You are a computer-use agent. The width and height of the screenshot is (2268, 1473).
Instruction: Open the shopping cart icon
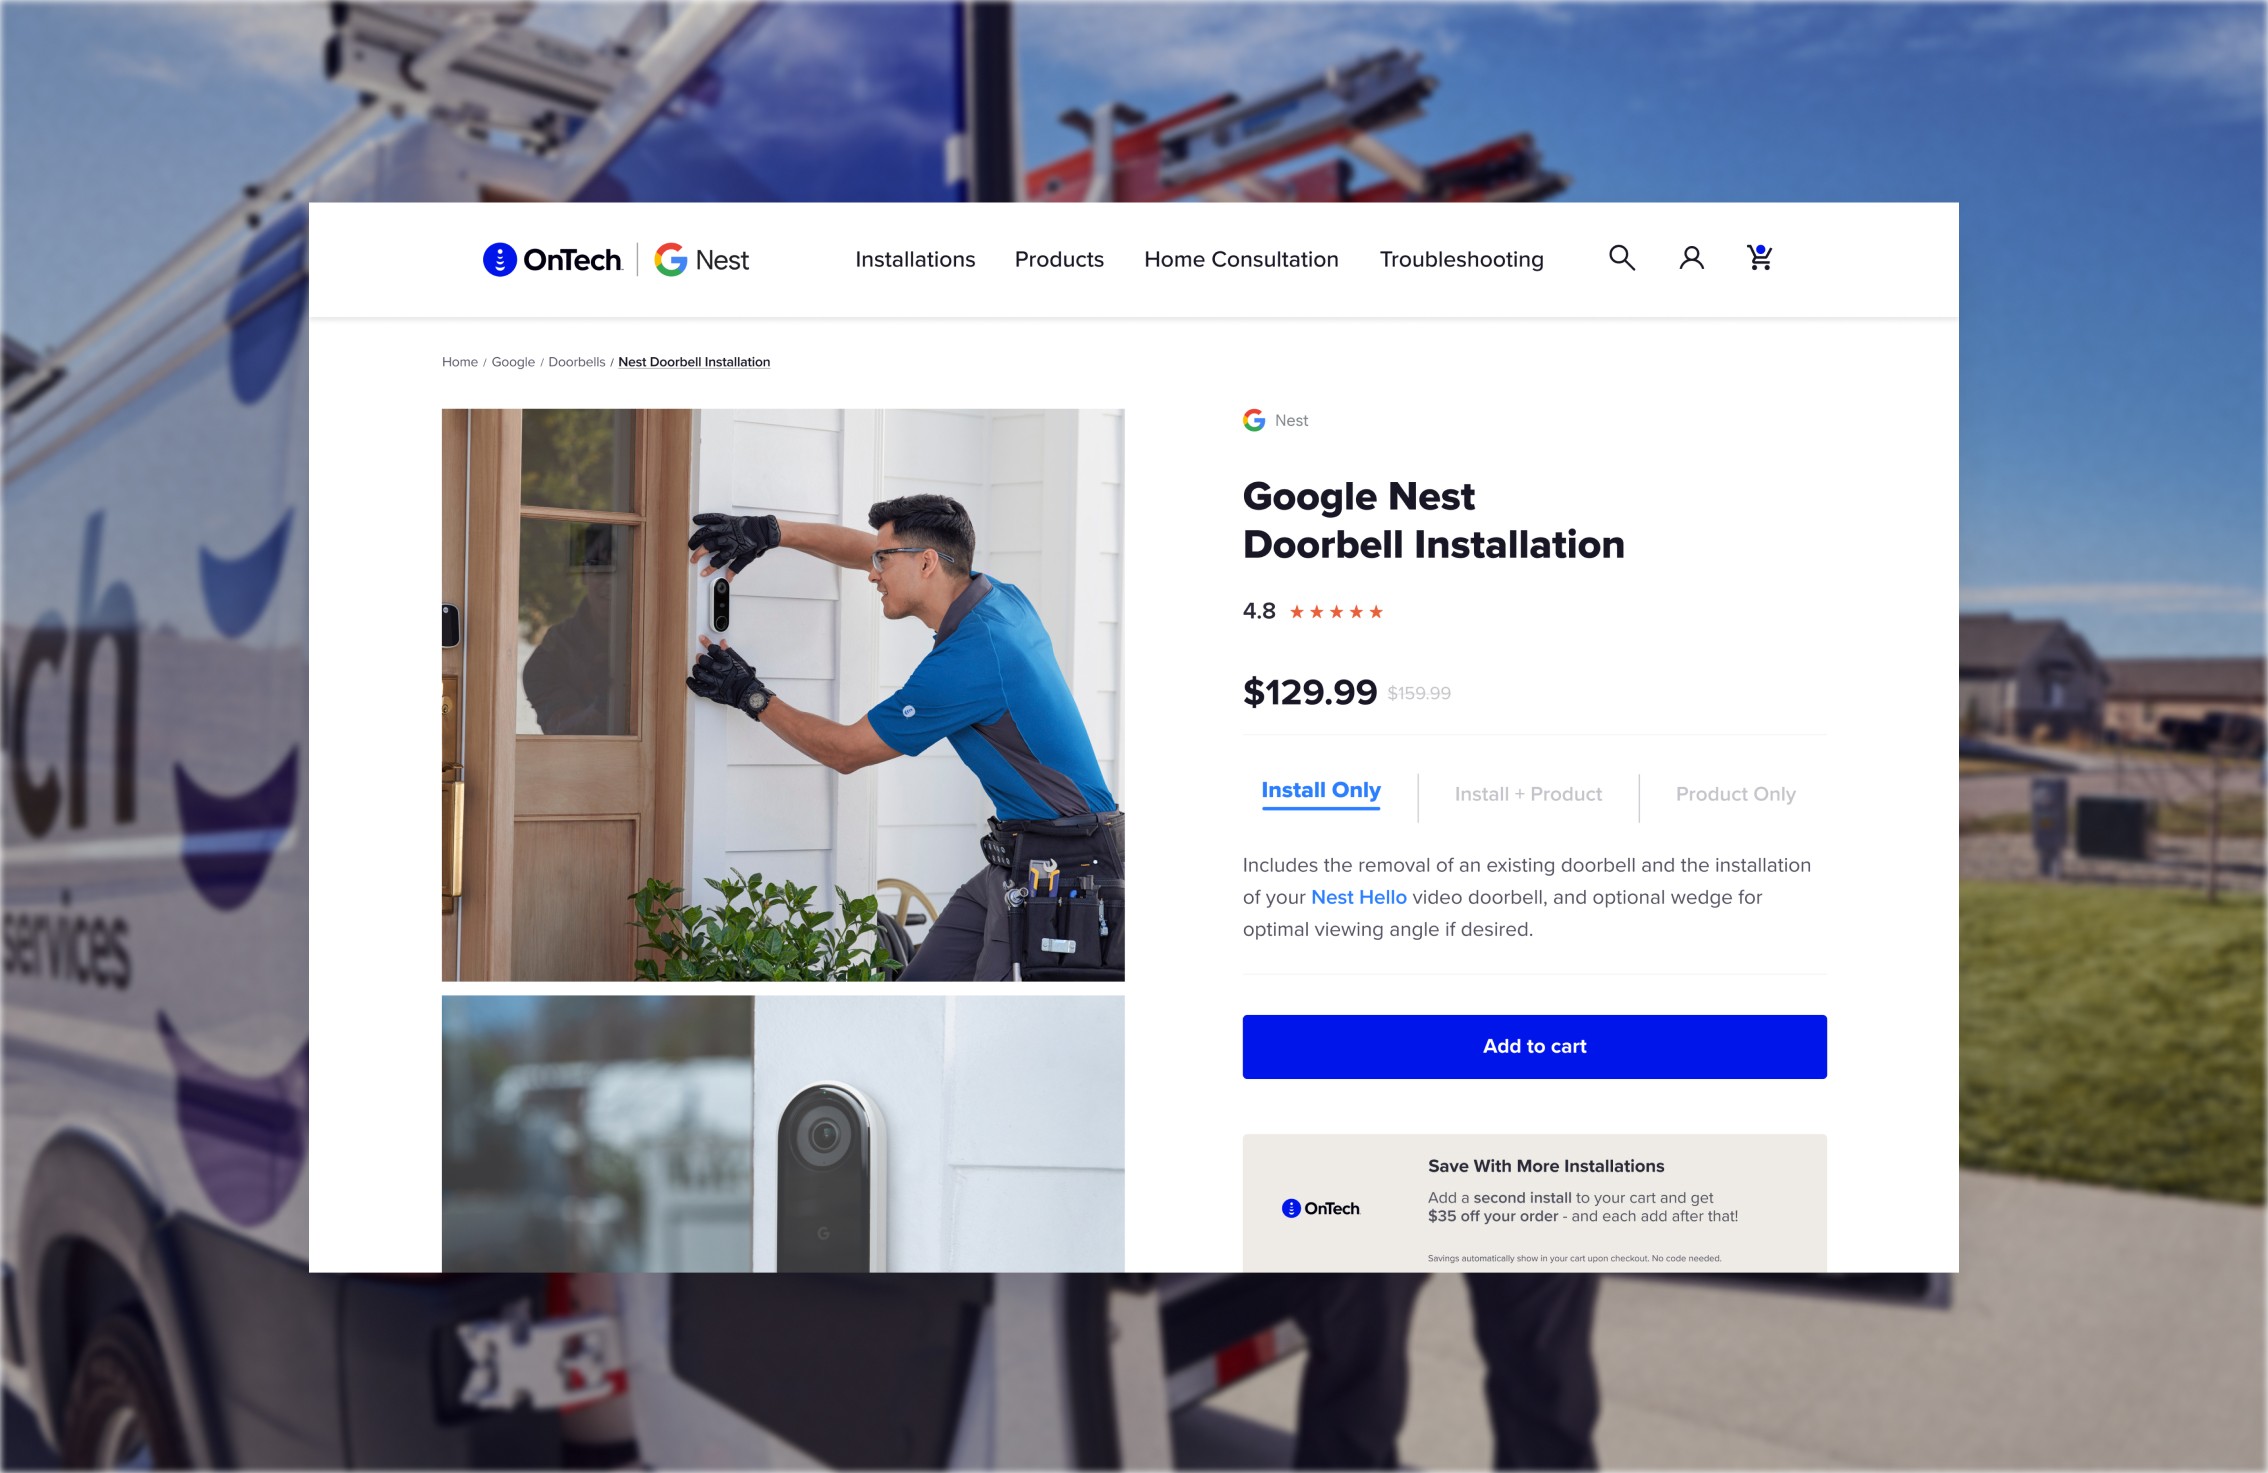[1759, 258]
